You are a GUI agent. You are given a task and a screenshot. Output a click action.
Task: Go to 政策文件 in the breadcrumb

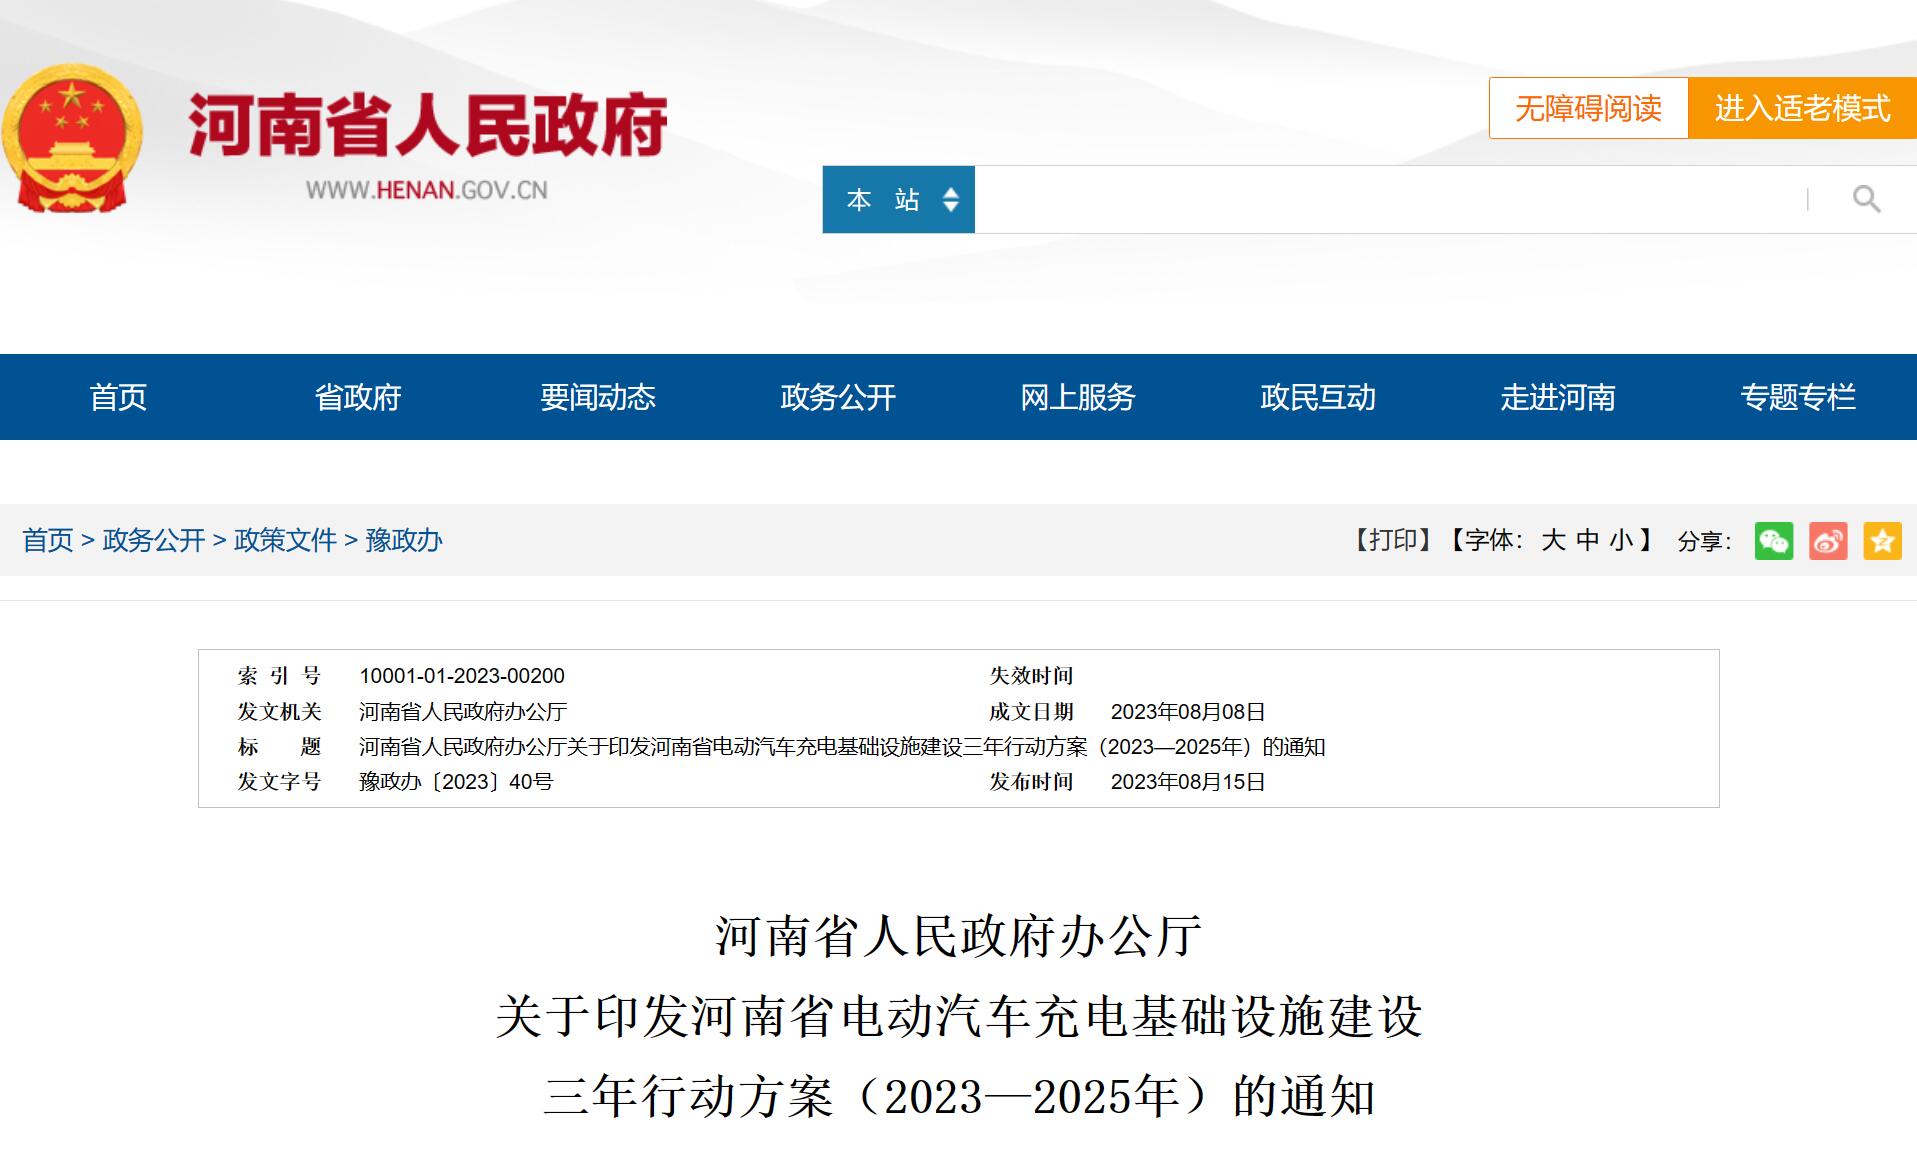[285, 540]
